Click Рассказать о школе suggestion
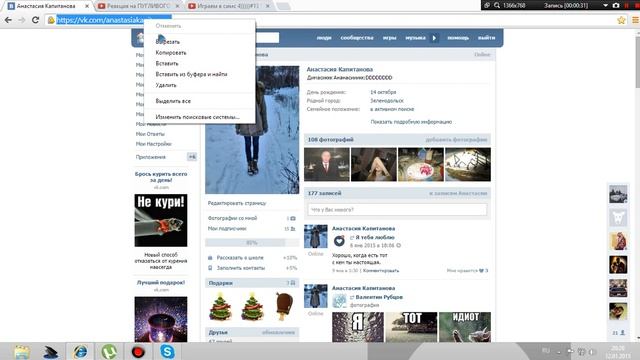Screen dimensions: 640x360 [240, 258]
